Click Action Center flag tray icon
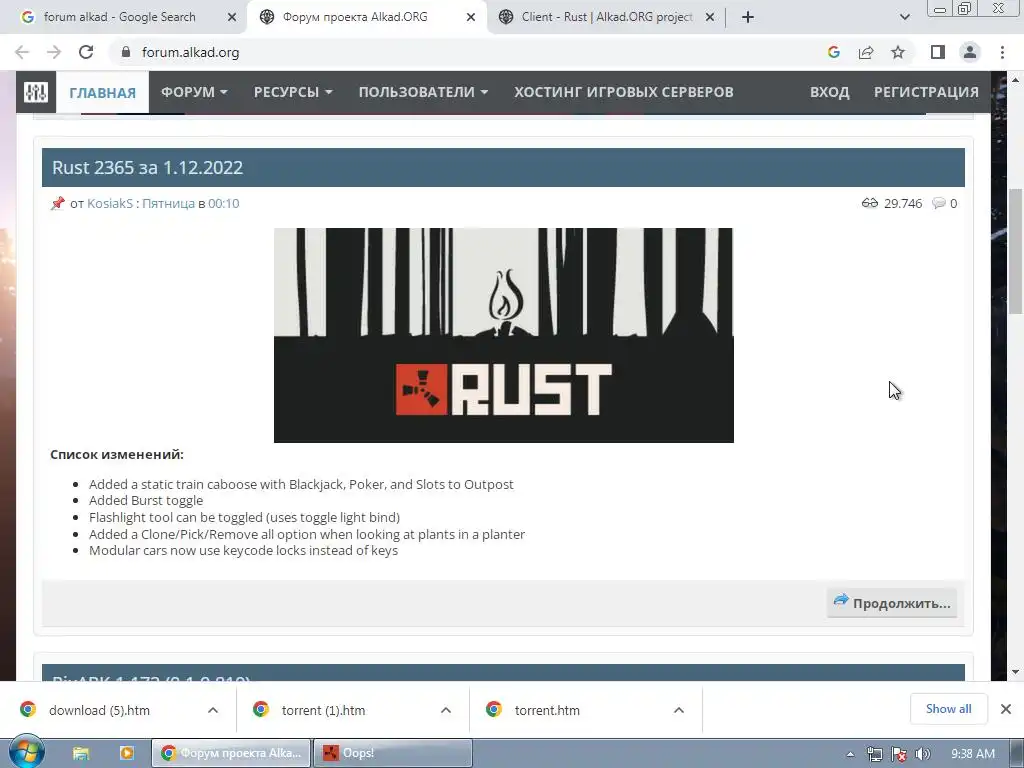The image size is (1024, 768). click(x=899, y=754)
